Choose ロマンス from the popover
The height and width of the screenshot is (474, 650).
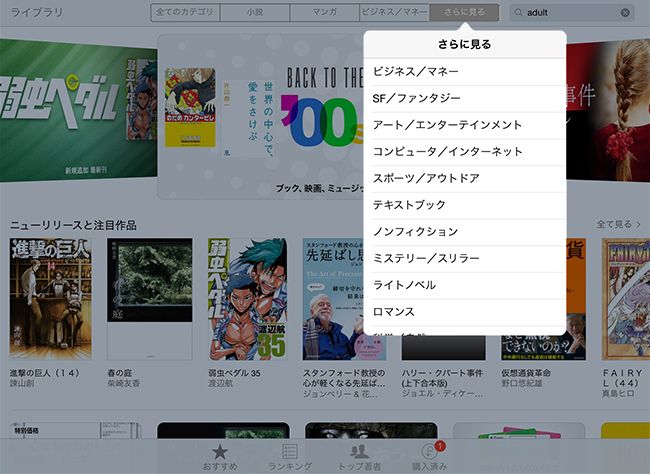point(465,312)
